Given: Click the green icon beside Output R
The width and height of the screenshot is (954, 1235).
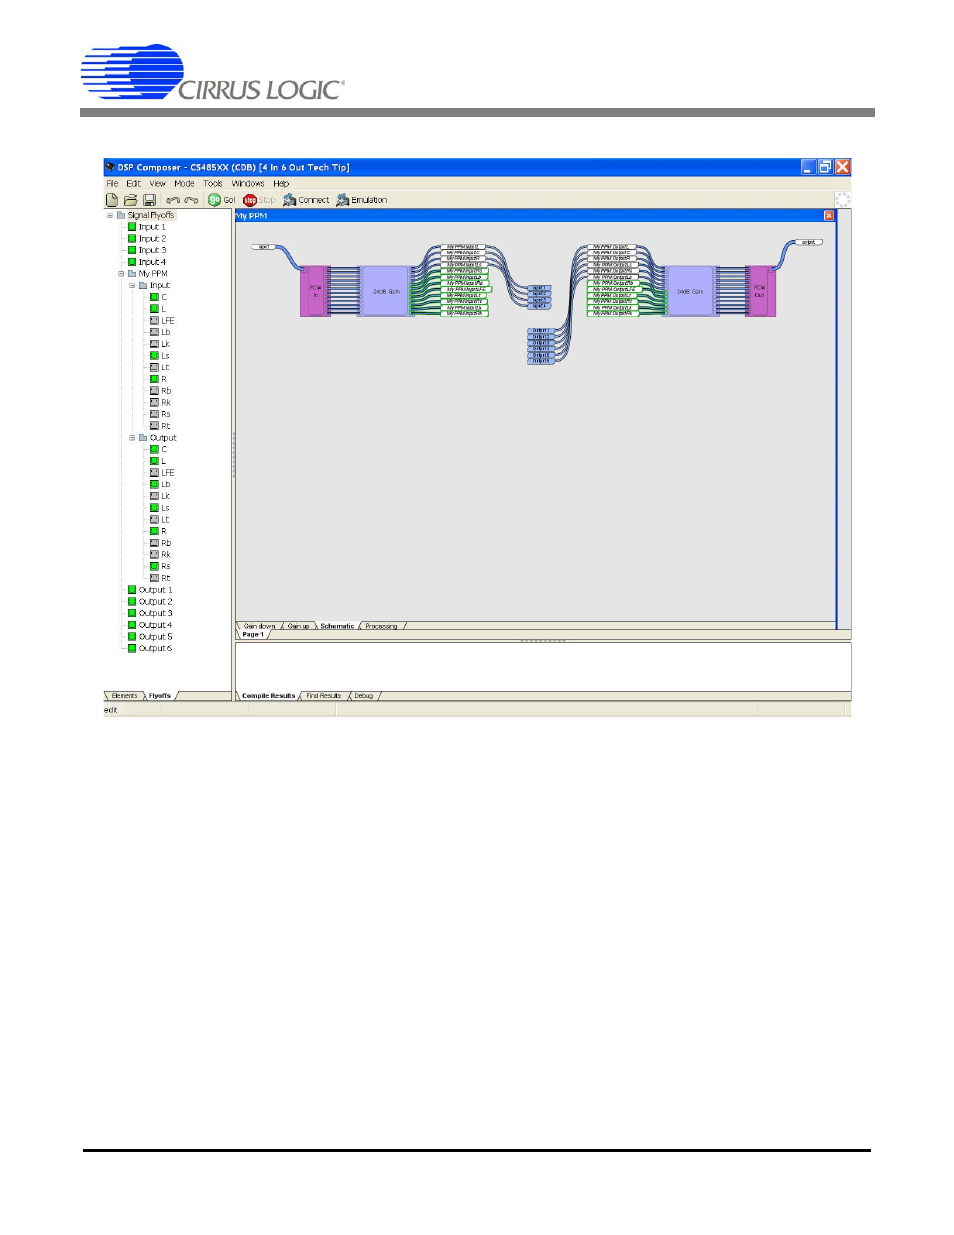Looking at the screenshot, I should [x=154, y=532].
